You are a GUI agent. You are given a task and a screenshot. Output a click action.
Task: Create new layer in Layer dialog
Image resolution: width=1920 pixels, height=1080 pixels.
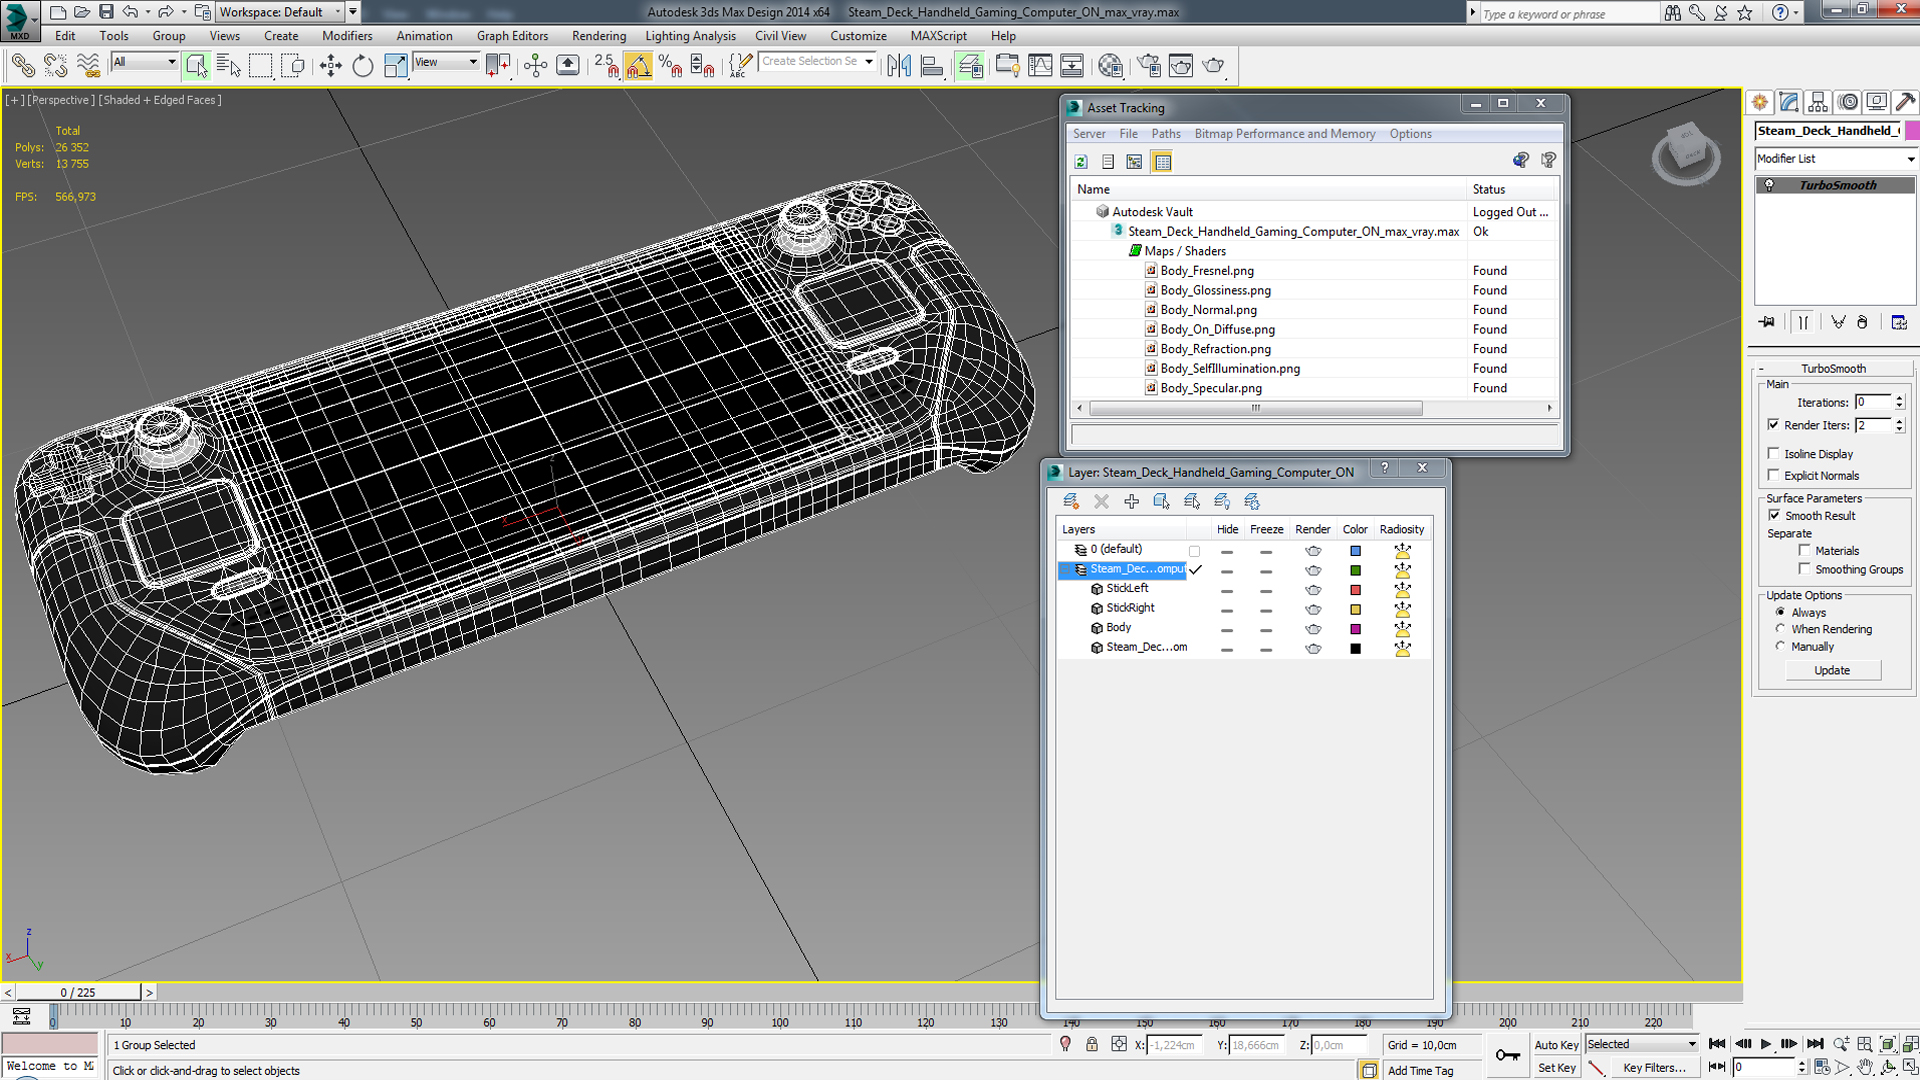[x=1071, y=501]
